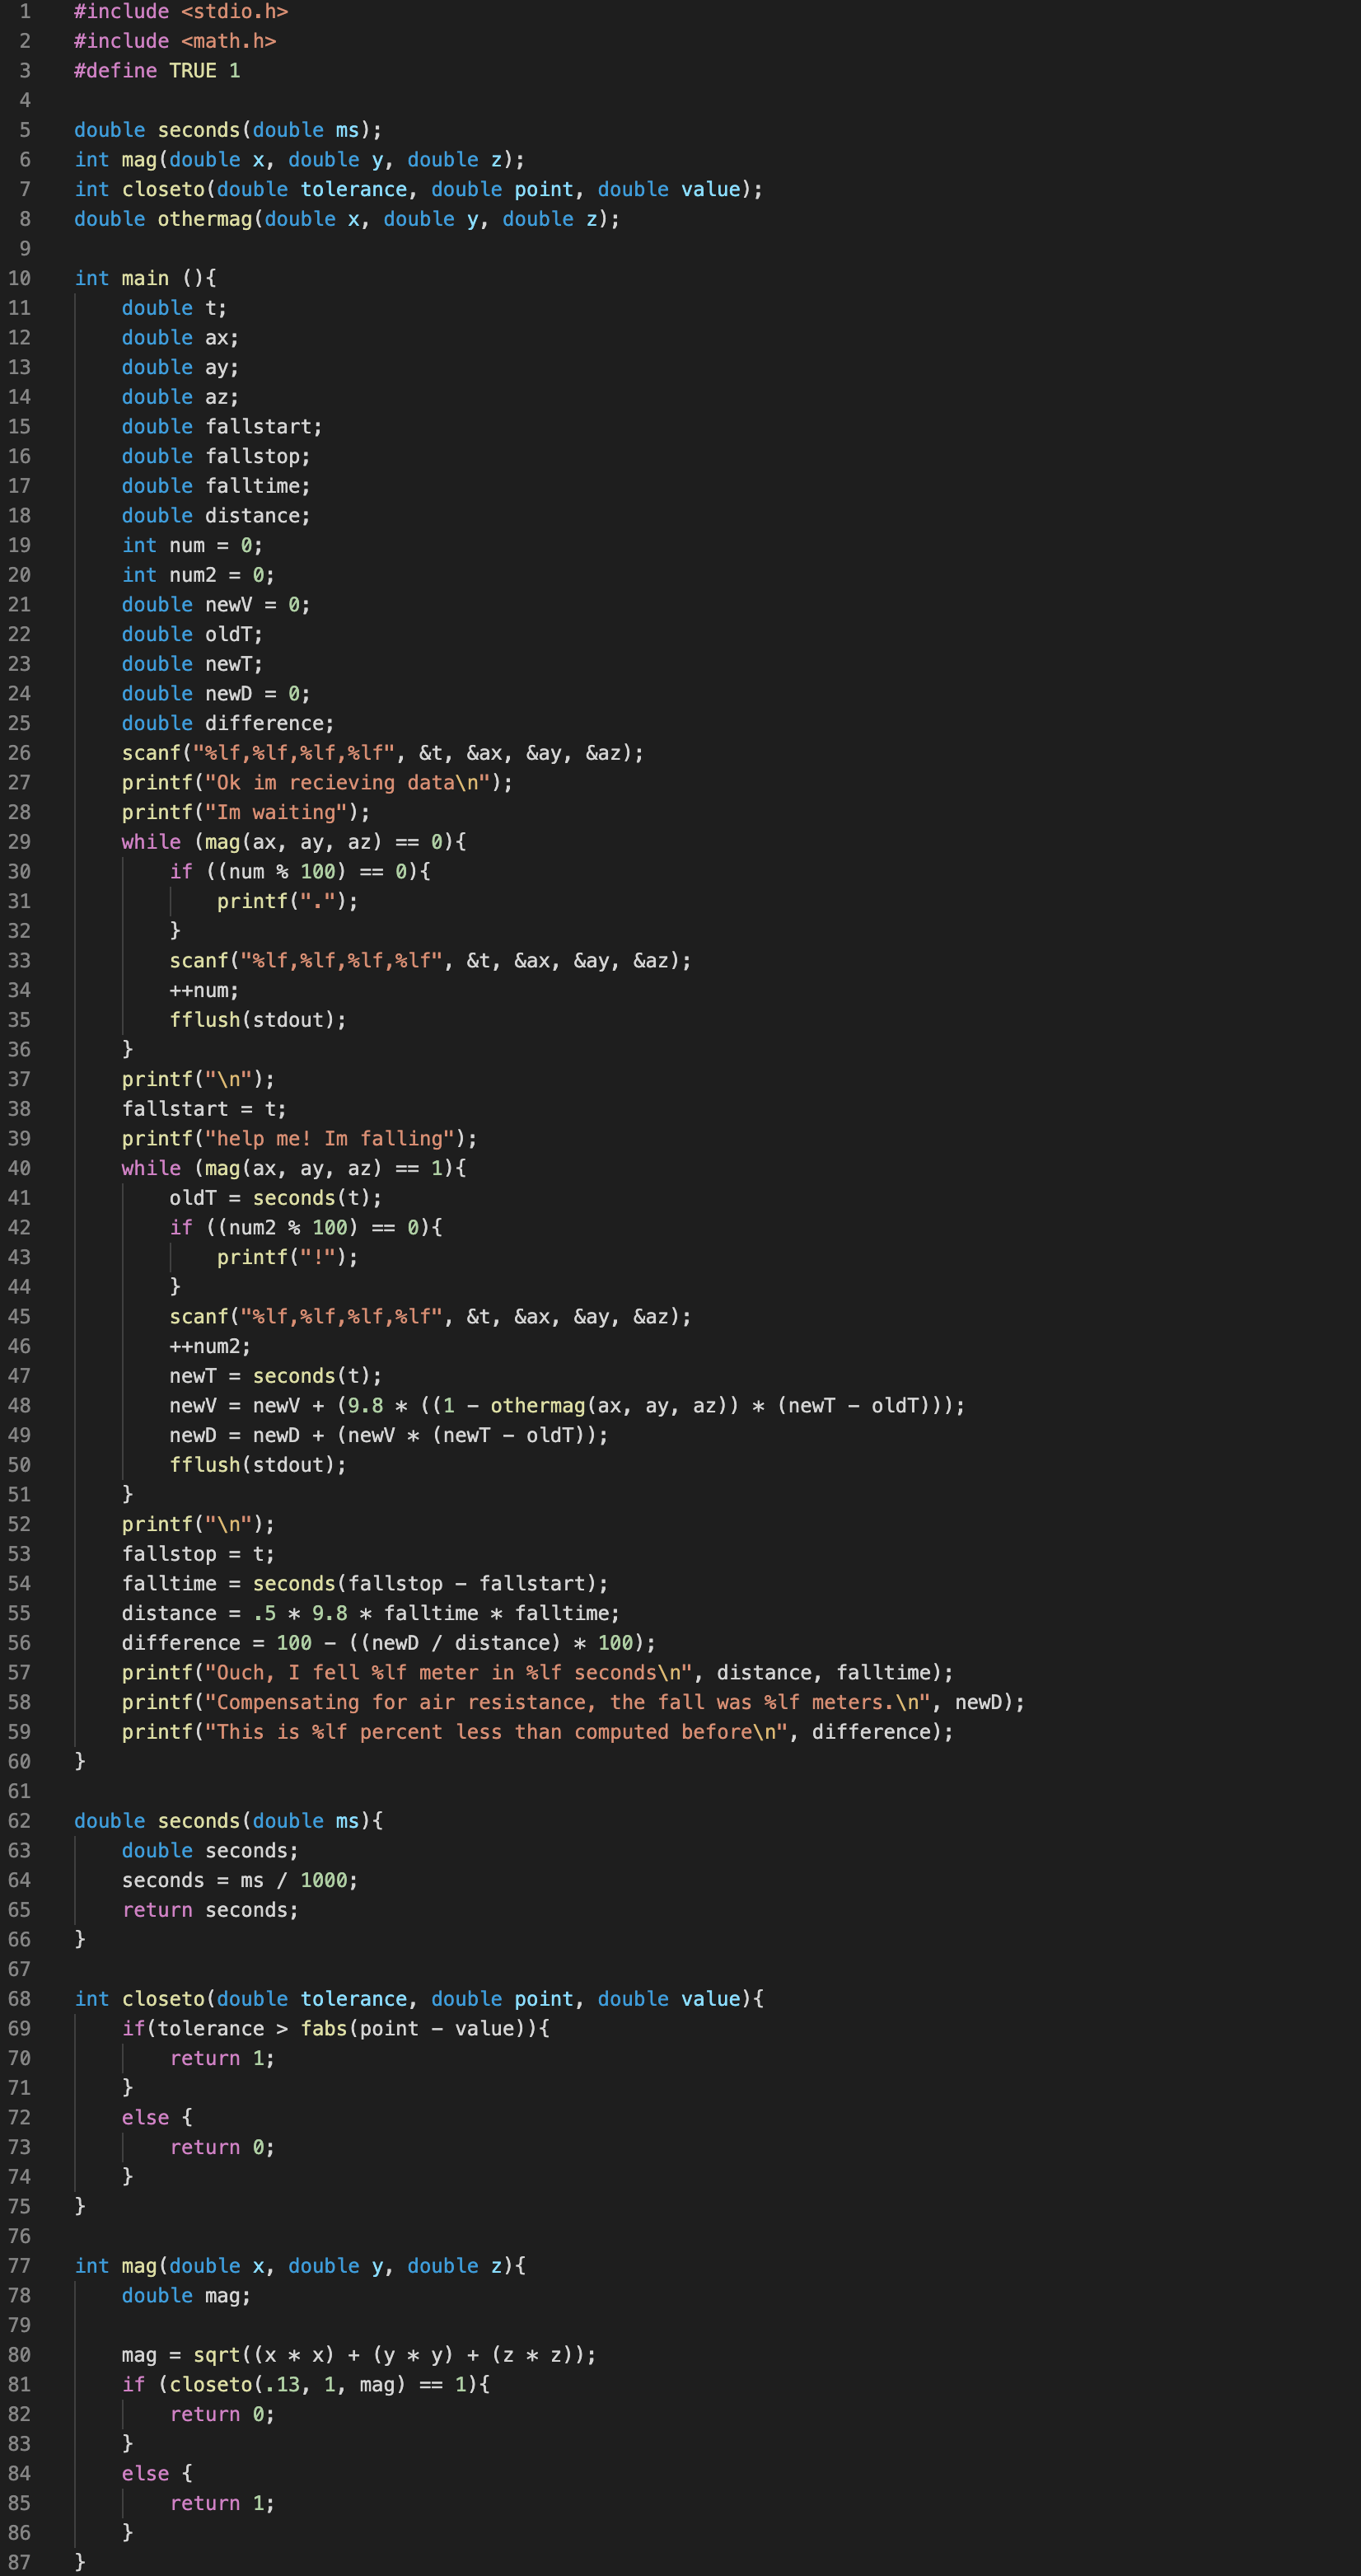The image size is (1361, 2576).
Task: Click 'int num2 = 0;' line
Action: coord(198,575)
